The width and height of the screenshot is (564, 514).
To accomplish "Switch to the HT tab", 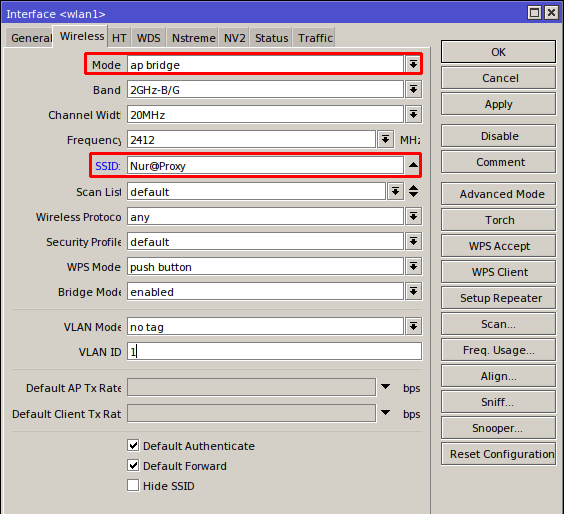I will click(x=119, y=38).
